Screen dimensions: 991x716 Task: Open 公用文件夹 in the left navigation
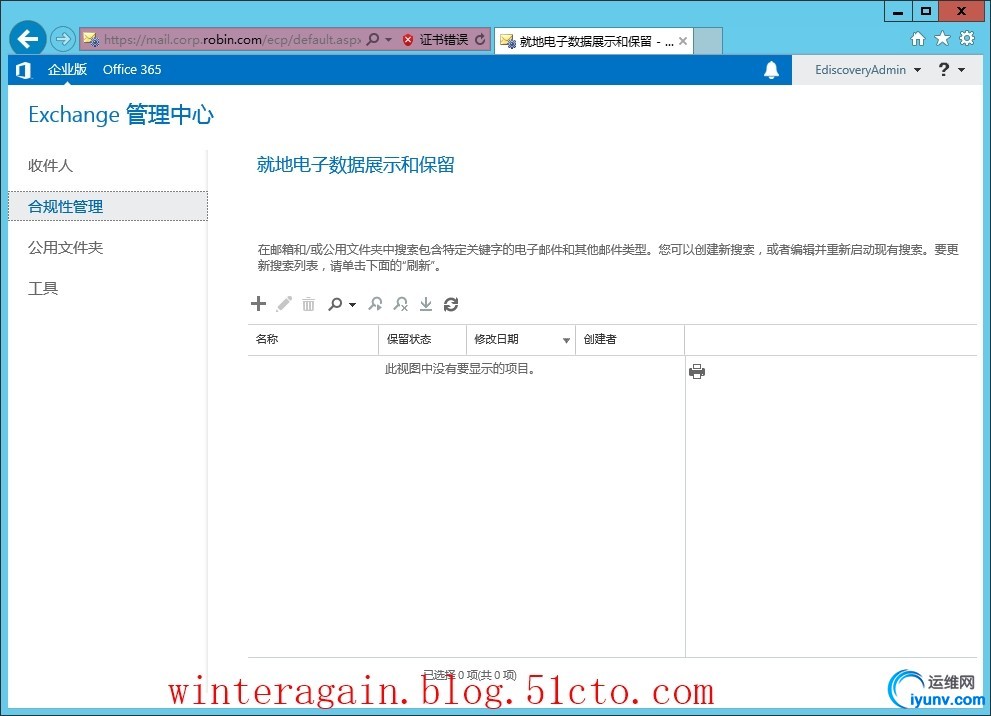click(65, 248)
